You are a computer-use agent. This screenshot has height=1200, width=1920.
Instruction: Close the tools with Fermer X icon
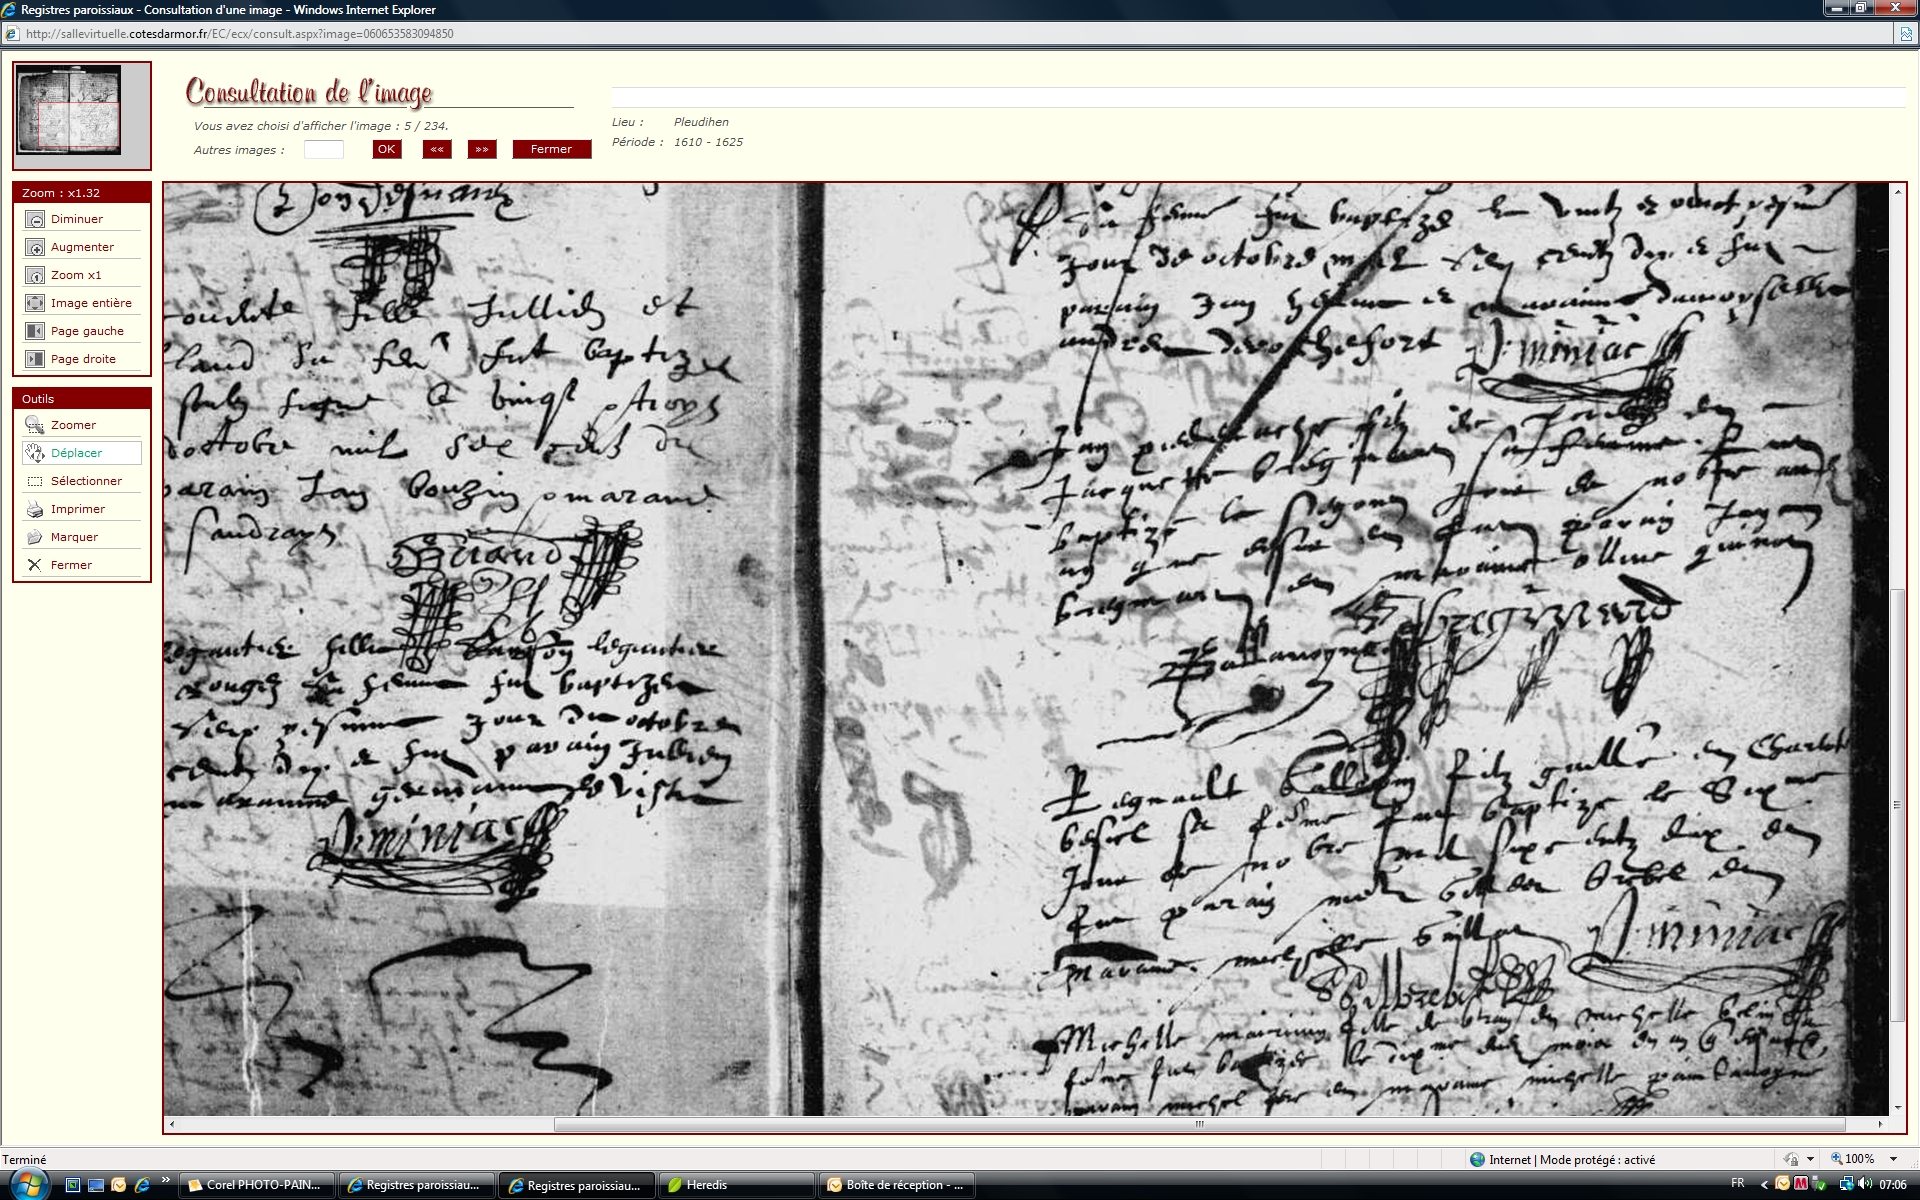point(35,565)
